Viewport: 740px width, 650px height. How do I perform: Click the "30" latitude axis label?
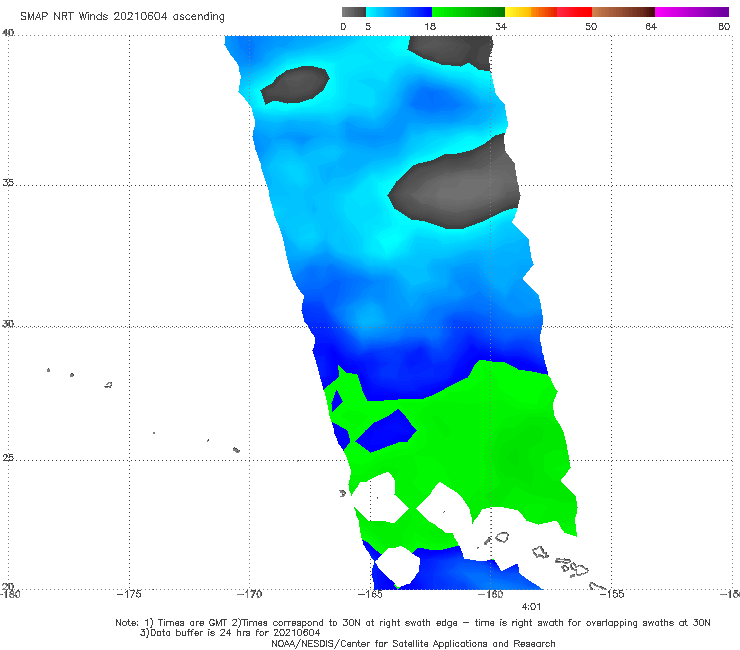(x=8, y=324)
